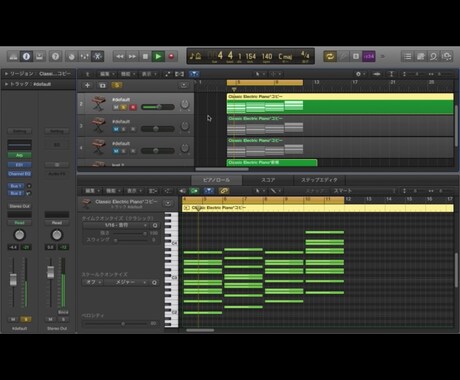Switch to the ピアノロール tab
This screenshot has height=380, width=460.
216,180
